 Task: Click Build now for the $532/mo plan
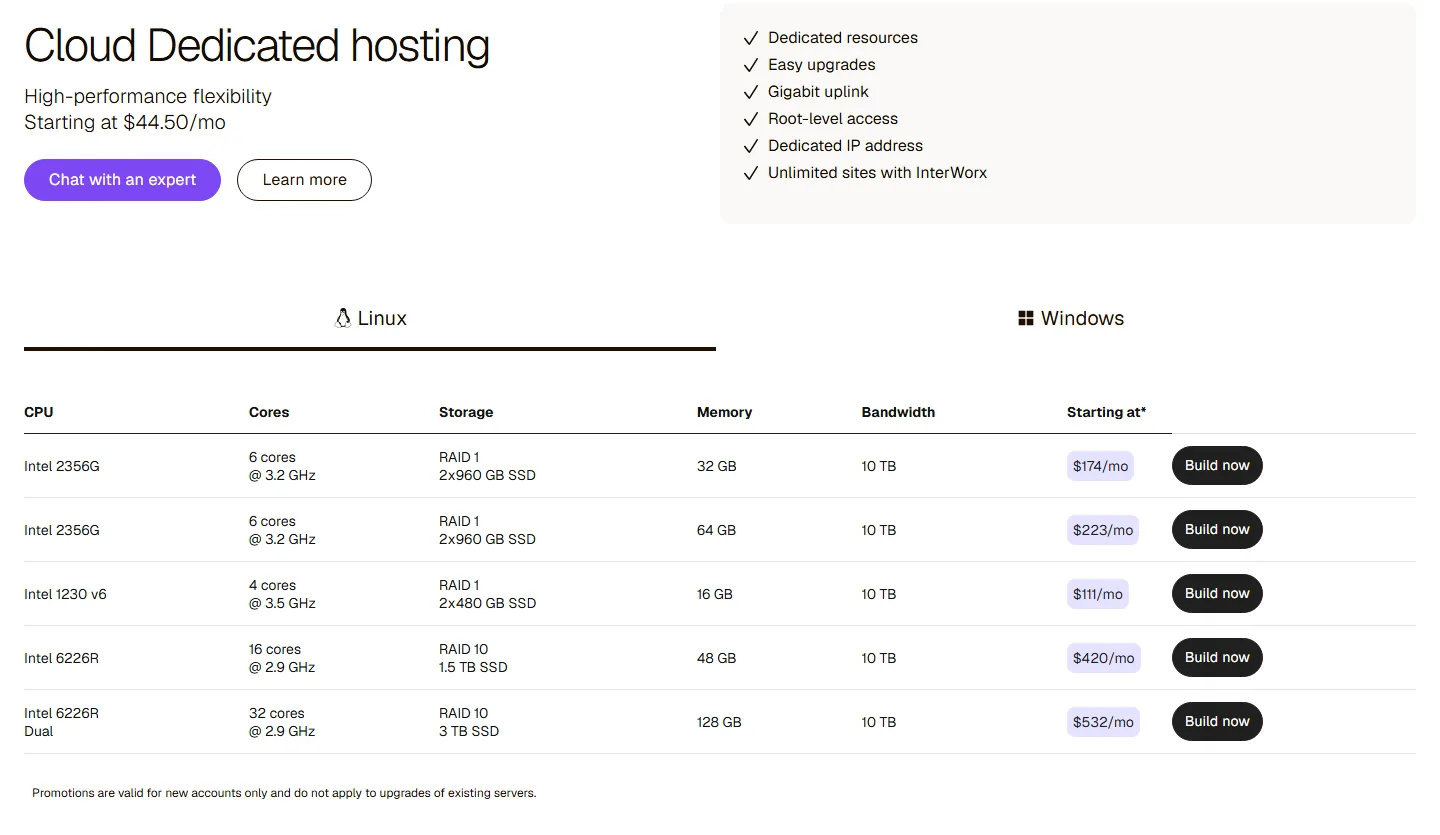[1217, 721]
